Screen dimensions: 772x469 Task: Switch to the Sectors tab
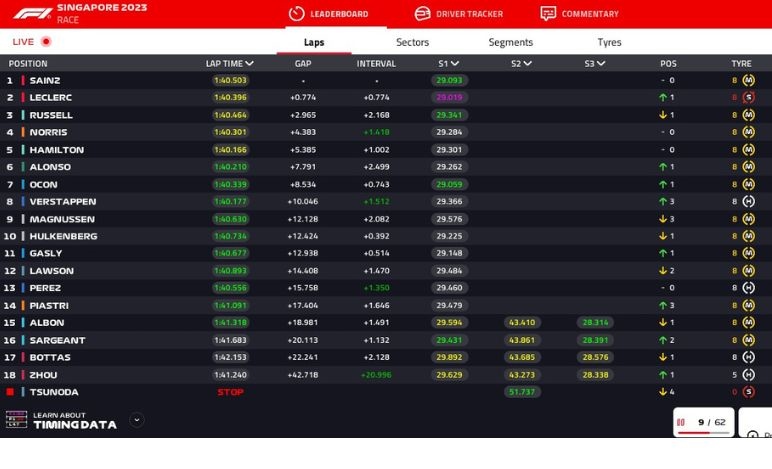click(412, 43)
